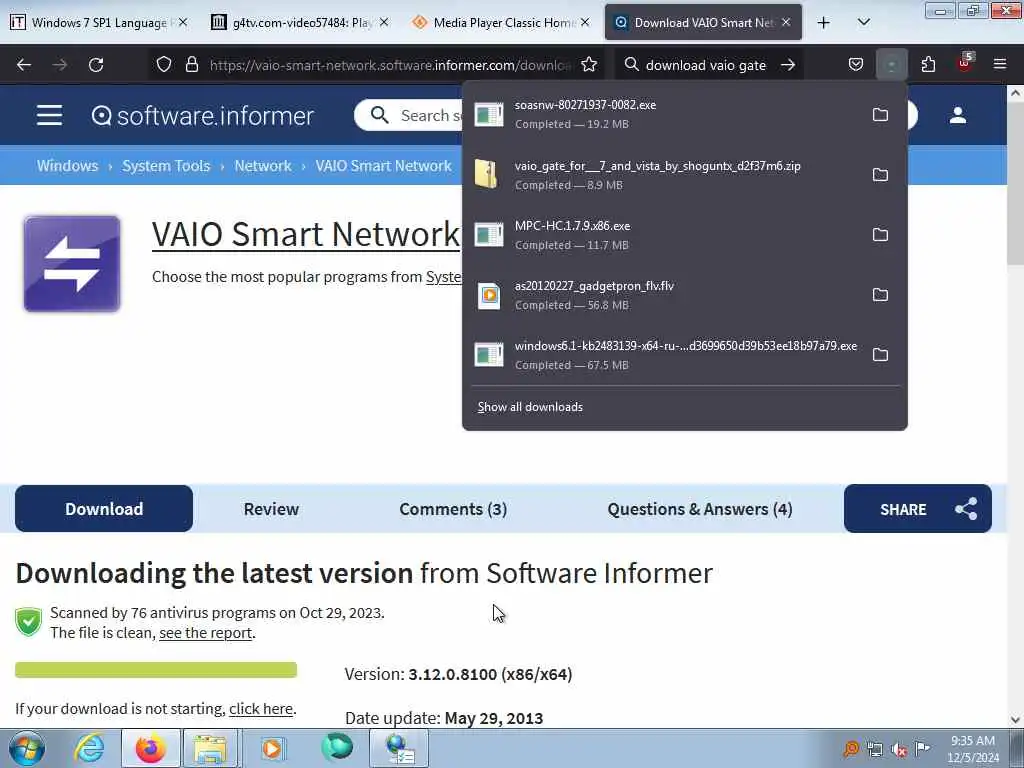Open Windows Explorer from the taskbar

(210, 748)
